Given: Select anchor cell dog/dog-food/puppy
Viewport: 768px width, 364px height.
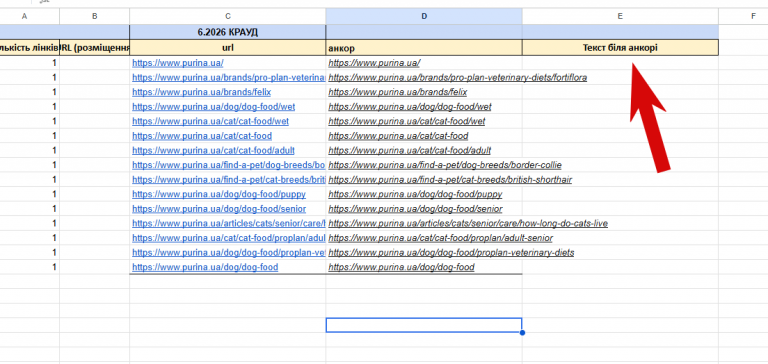Looking at the screenshot, I should 424,194.
